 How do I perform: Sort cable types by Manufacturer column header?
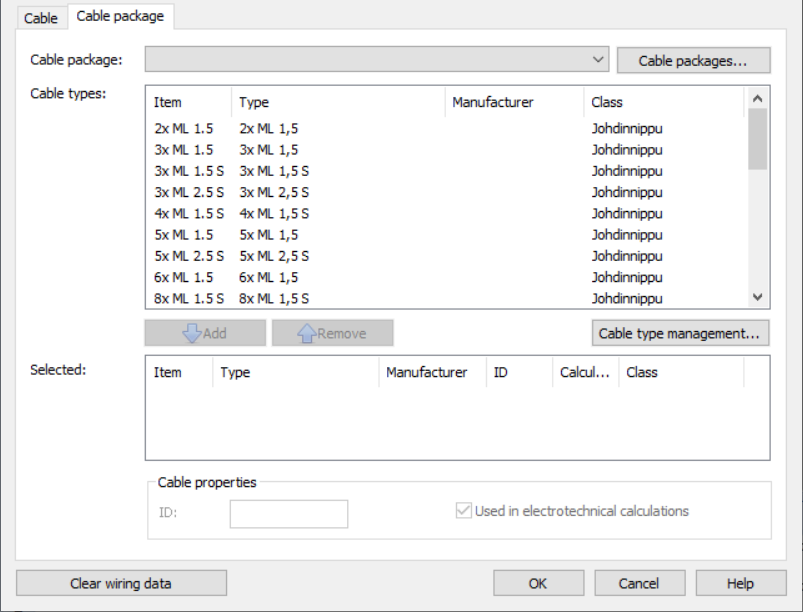[513, 102]
